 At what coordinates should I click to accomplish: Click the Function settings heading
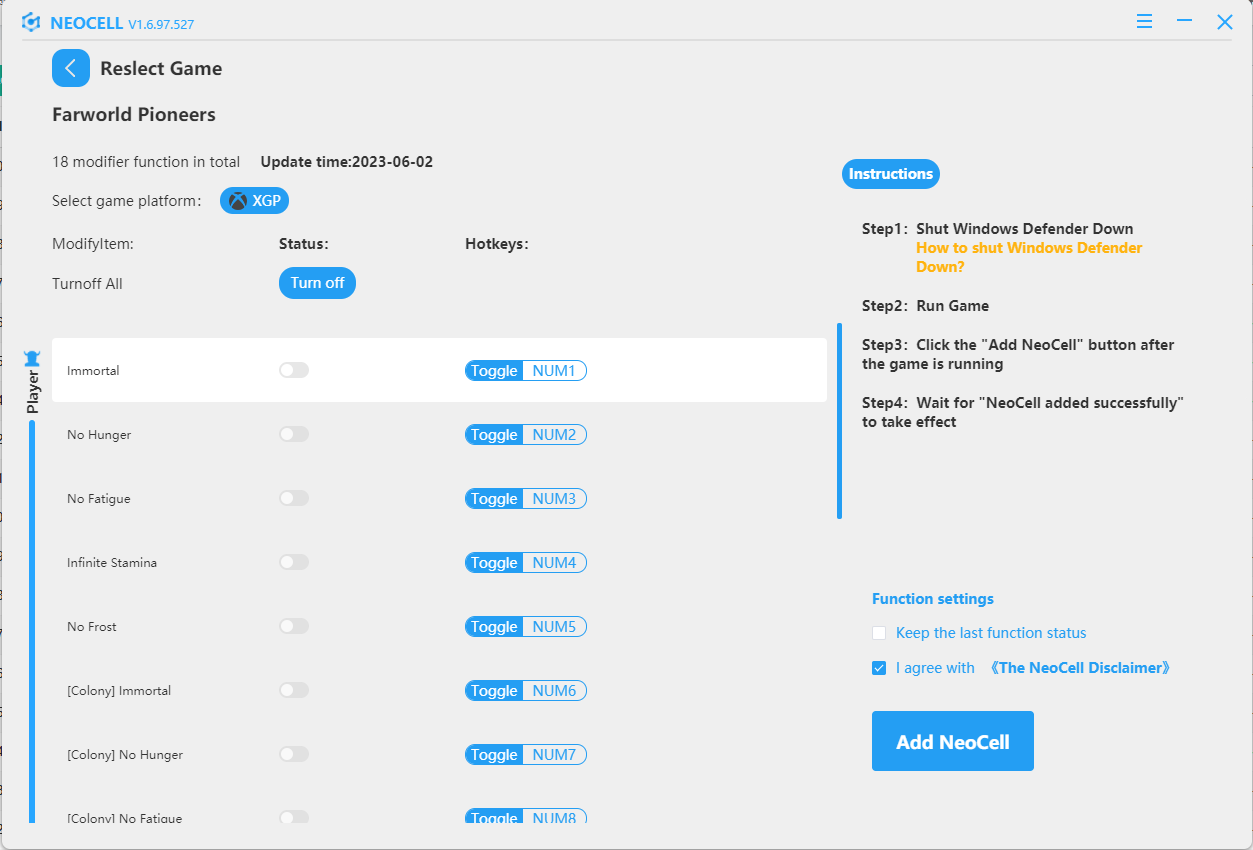(x=933, y=599)
